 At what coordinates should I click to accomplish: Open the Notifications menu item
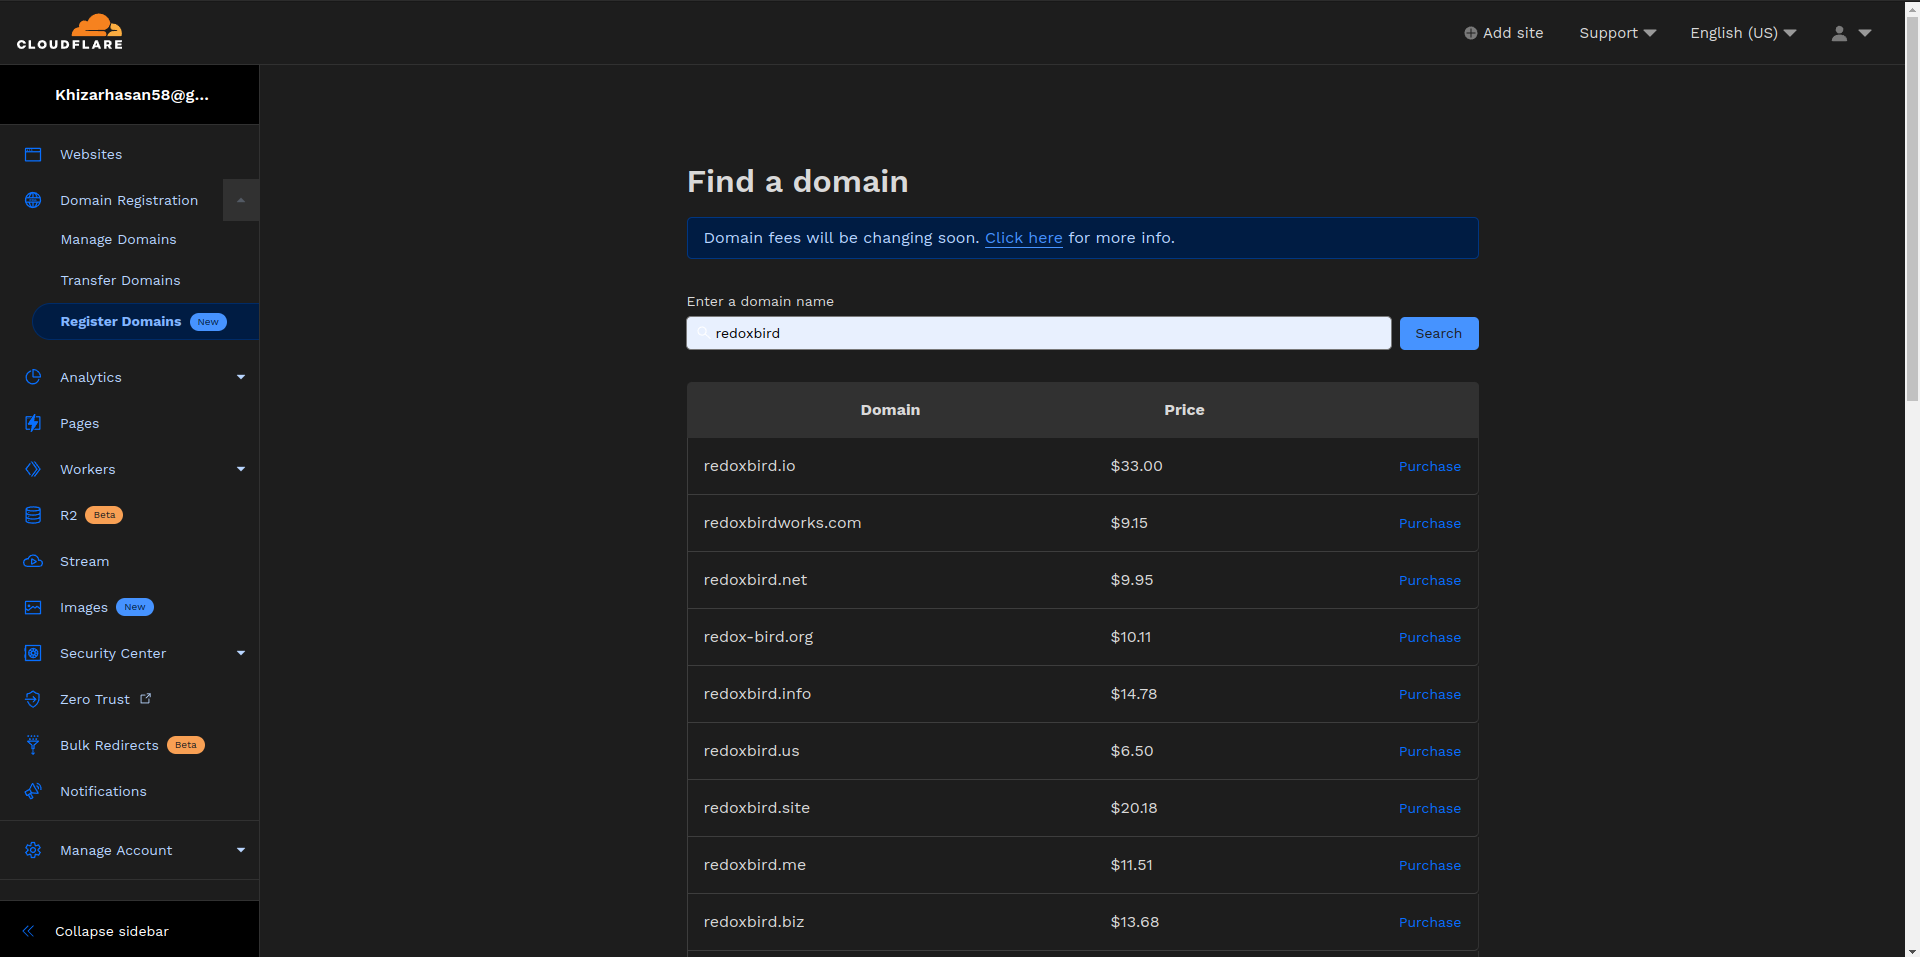click(103, 791)
